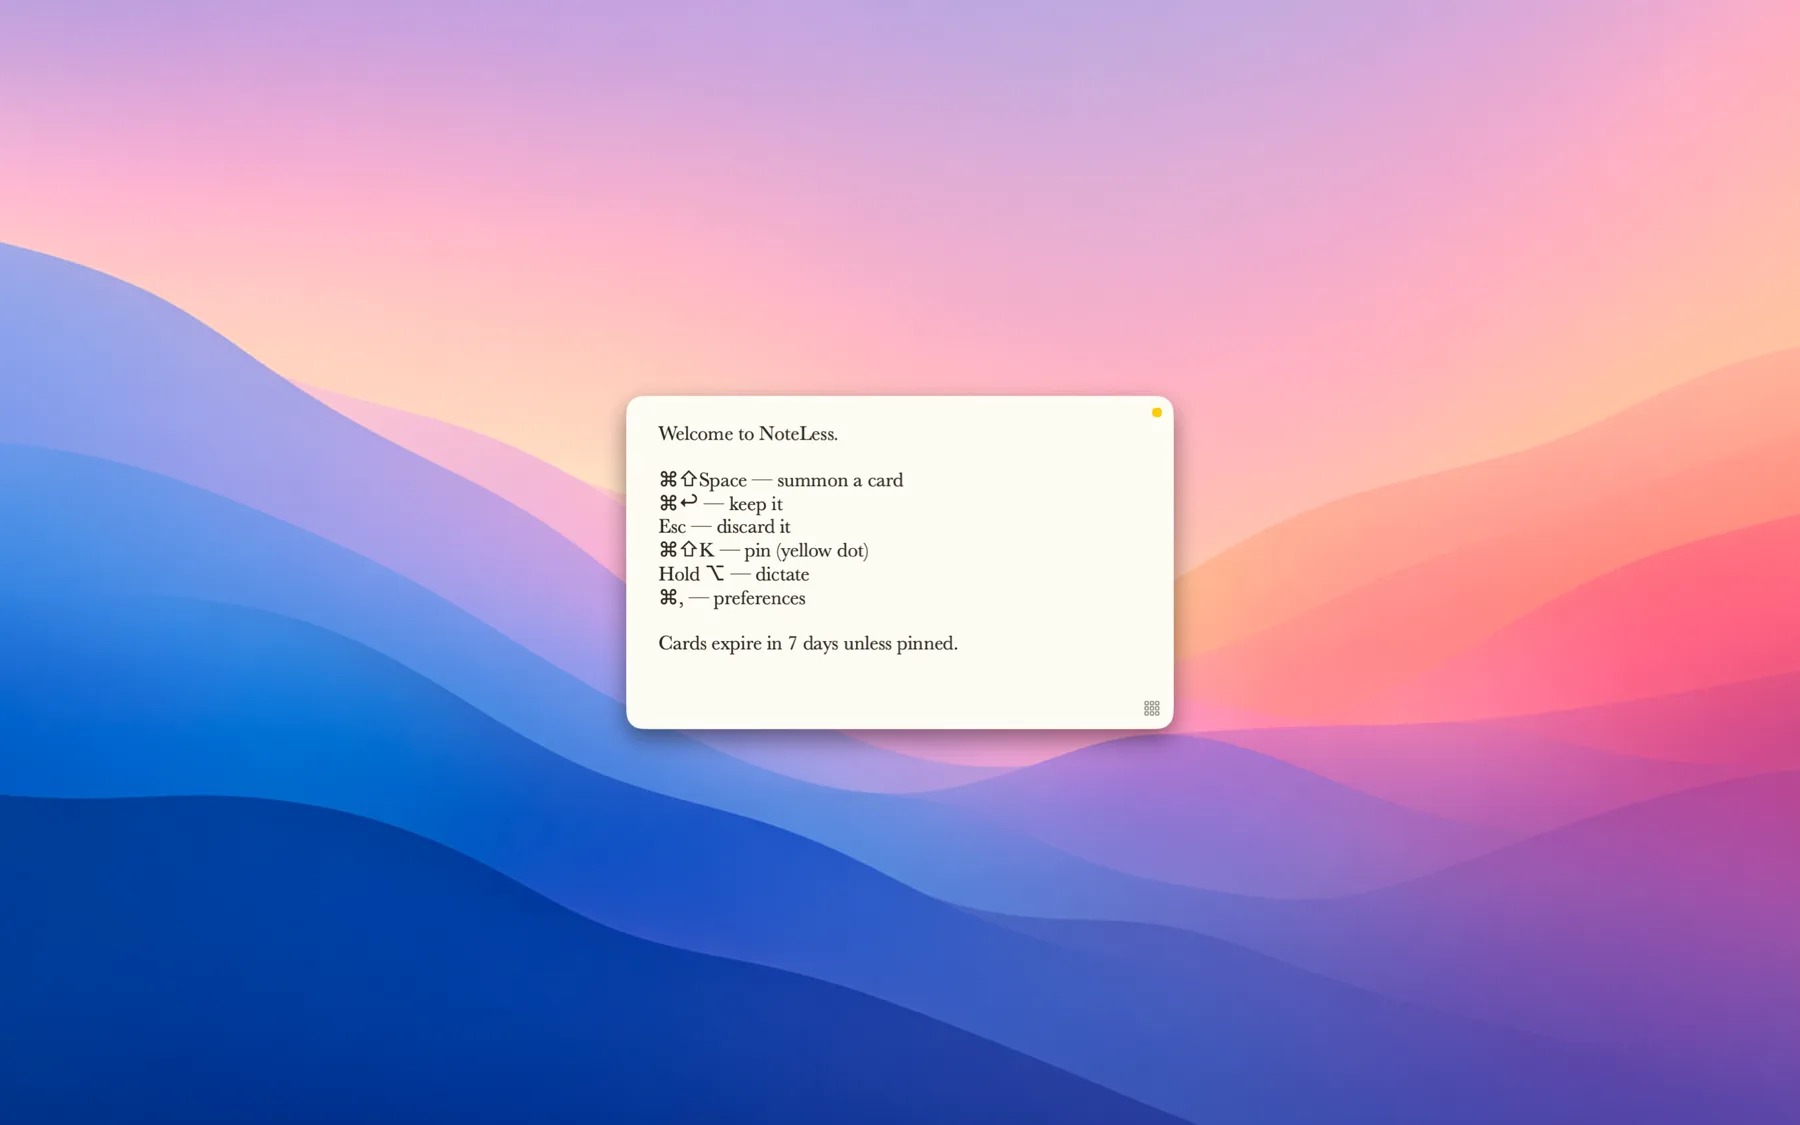This screenshot has width=1800, height=1125.
Task: Place cursor in 'Welcome to NoteLess.' line
Action: [748, 434]
